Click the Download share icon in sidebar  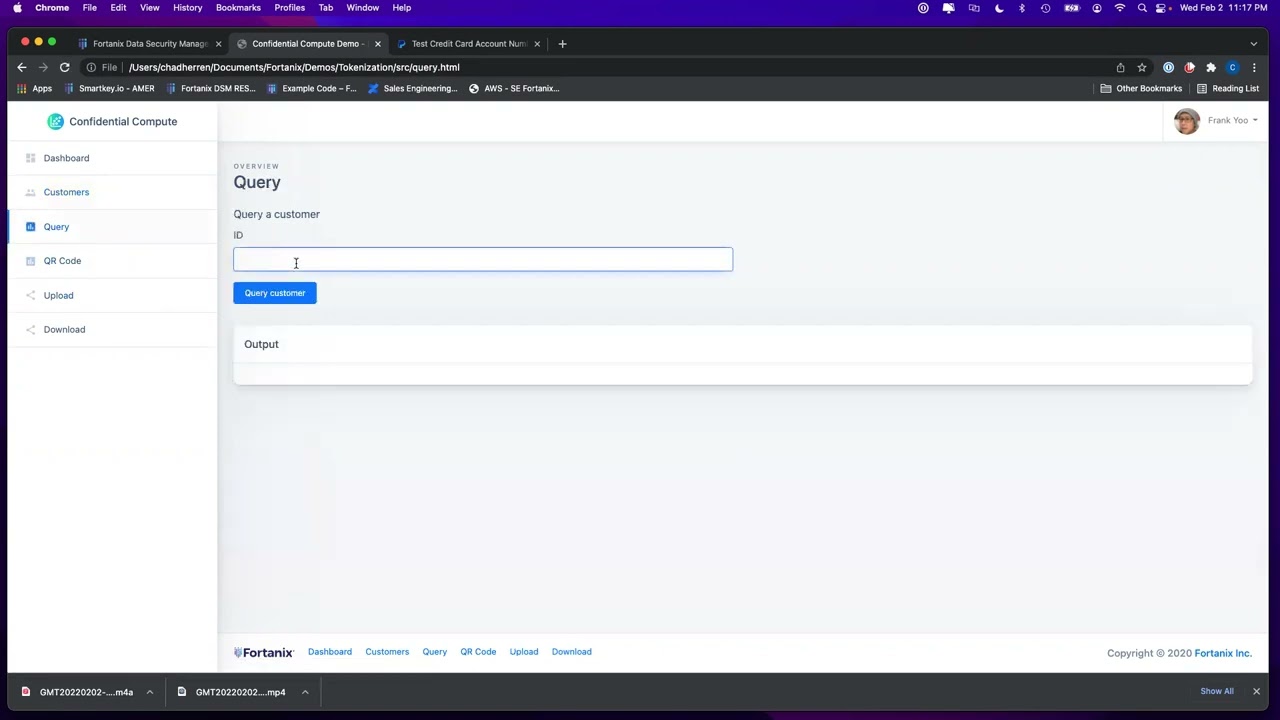(30, 329)
